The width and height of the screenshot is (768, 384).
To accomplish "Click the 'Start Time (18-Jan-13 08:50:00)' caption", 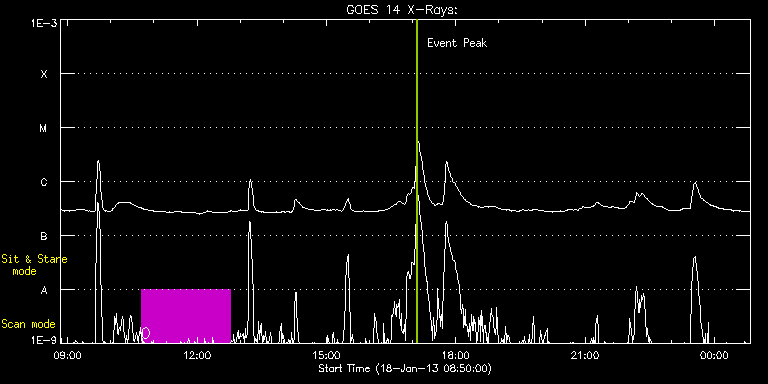I will point(405,368).
